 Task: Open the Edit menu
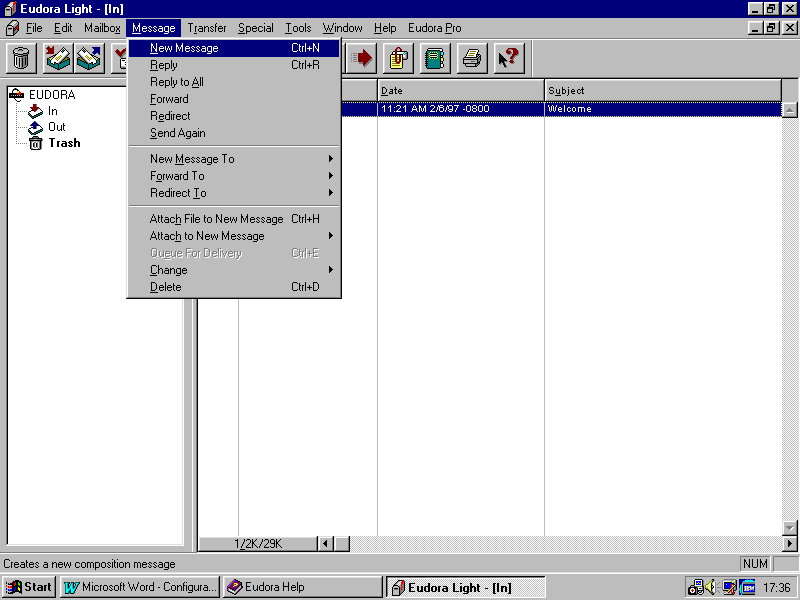pyautogui.click(x=63, y=28)
